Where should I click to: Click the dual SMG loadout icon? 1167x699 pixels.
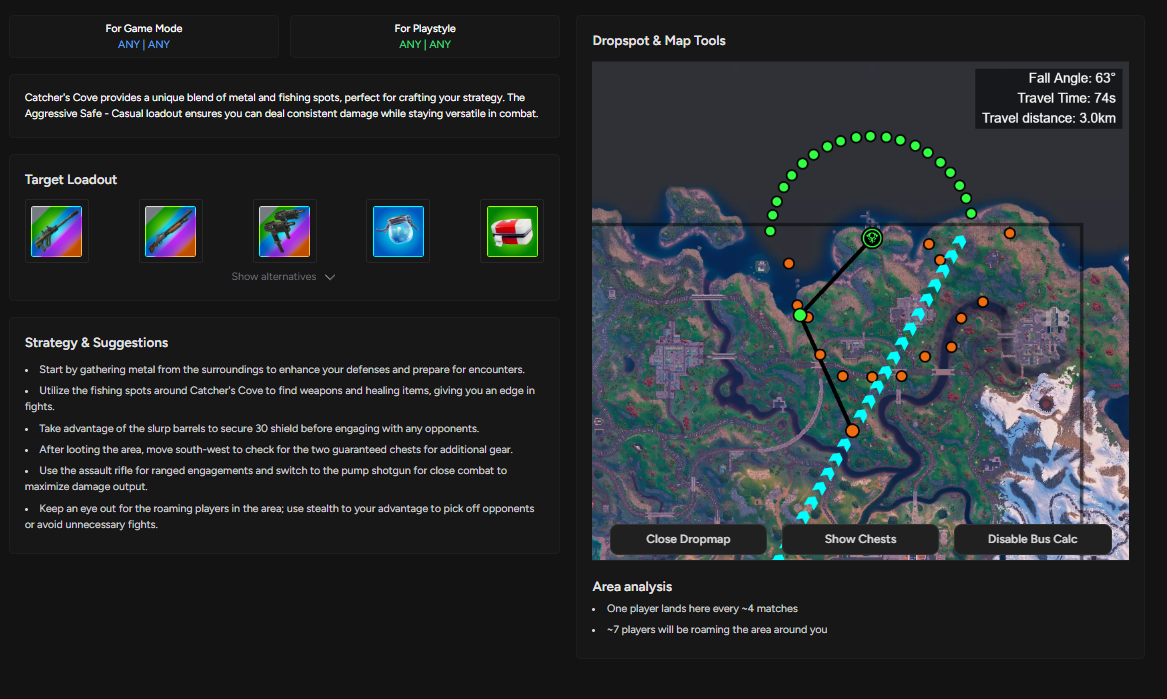tap(284, 231)
